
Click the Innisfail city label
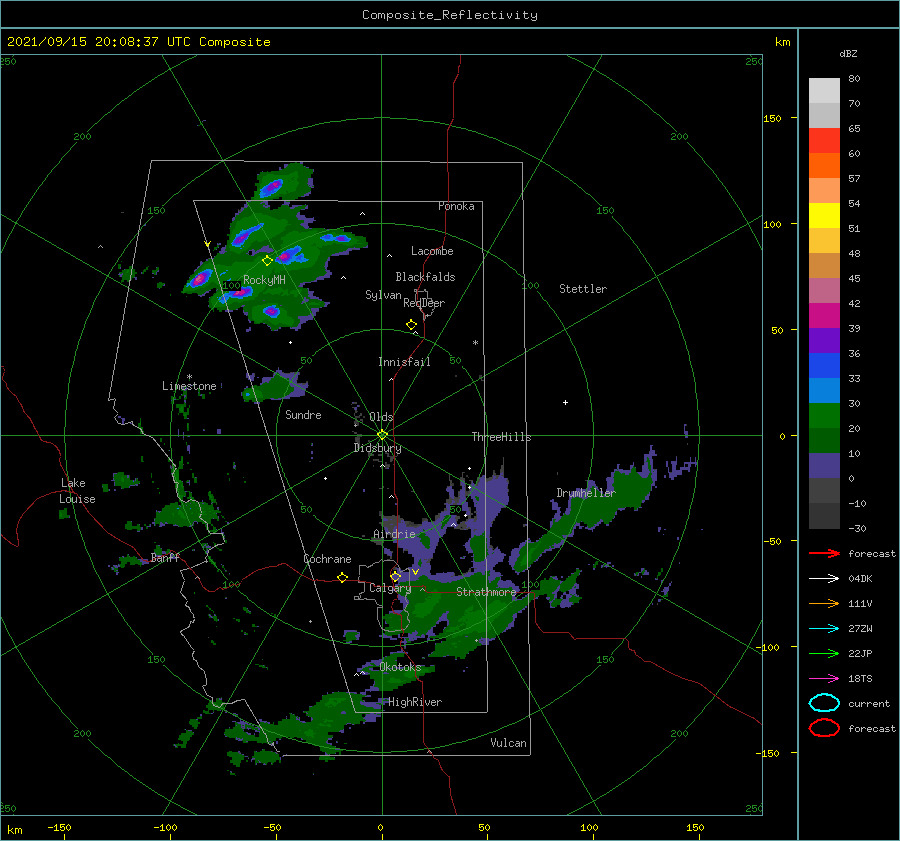[x=404, y=362]
